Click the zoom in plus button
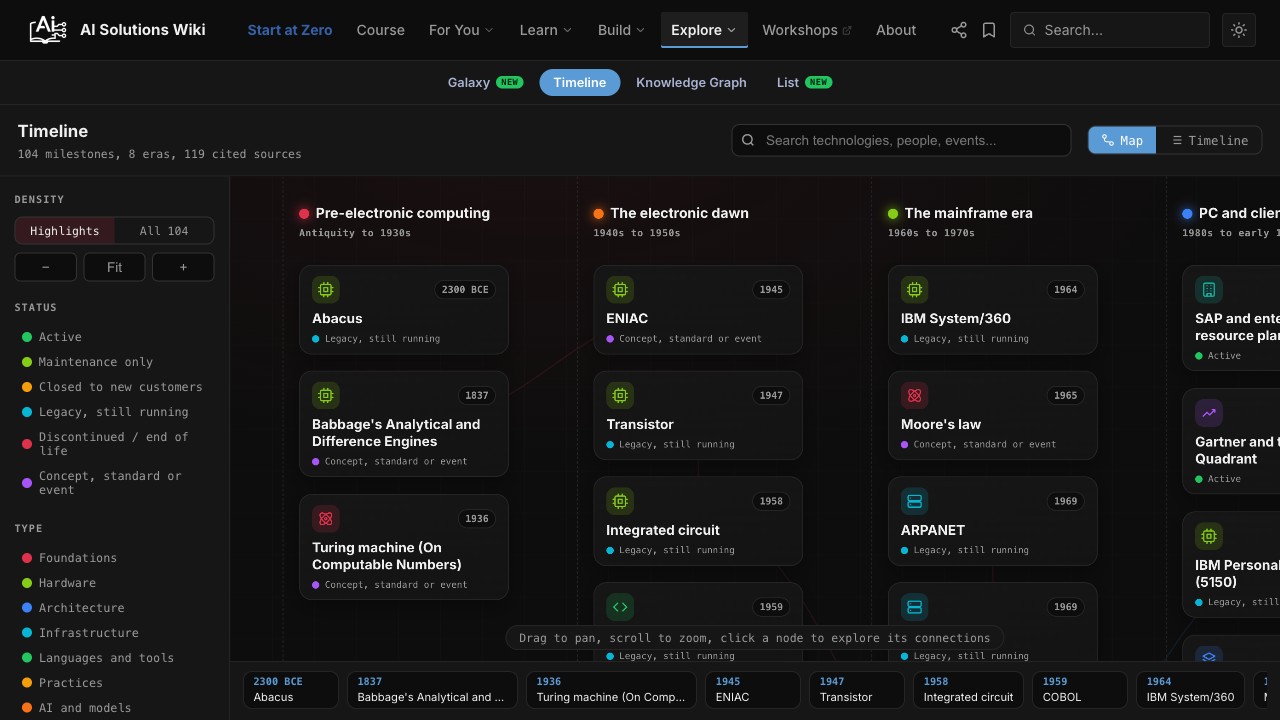1280x720 pixels. (x=183, y=267)
